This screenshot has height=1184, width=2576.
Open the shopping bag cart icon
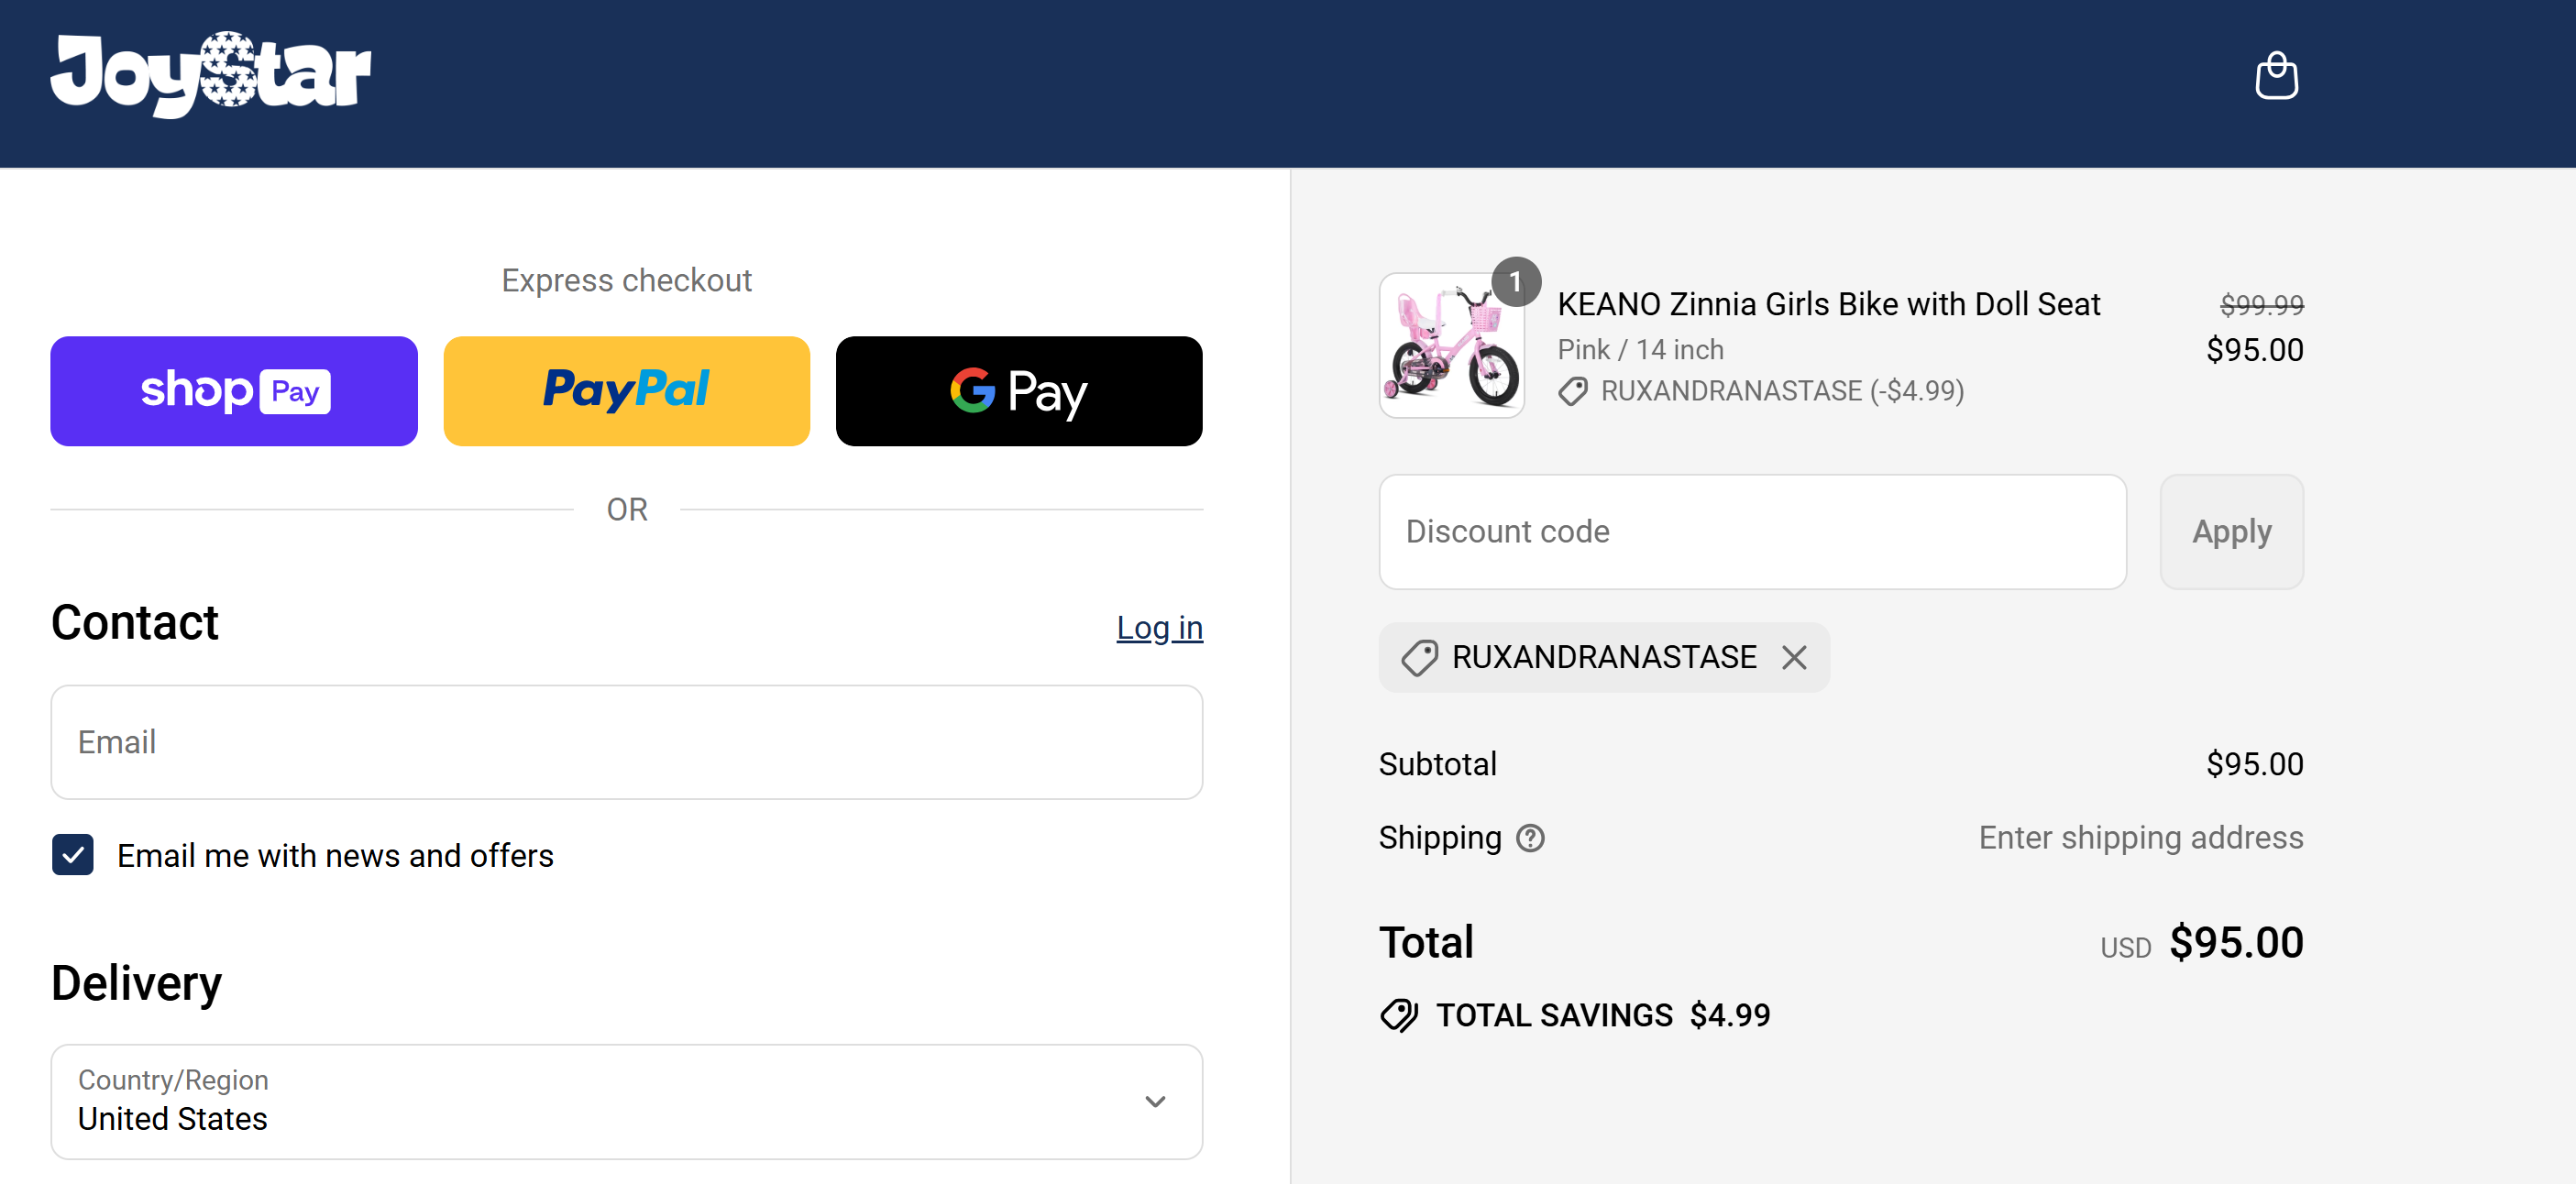(x=2276, y=76)
